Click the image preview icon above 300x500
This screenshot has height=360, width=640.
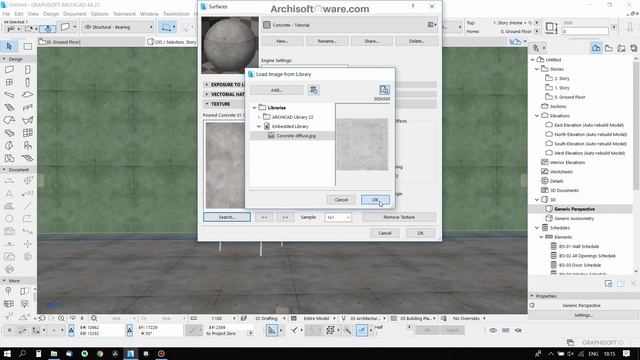384,90
